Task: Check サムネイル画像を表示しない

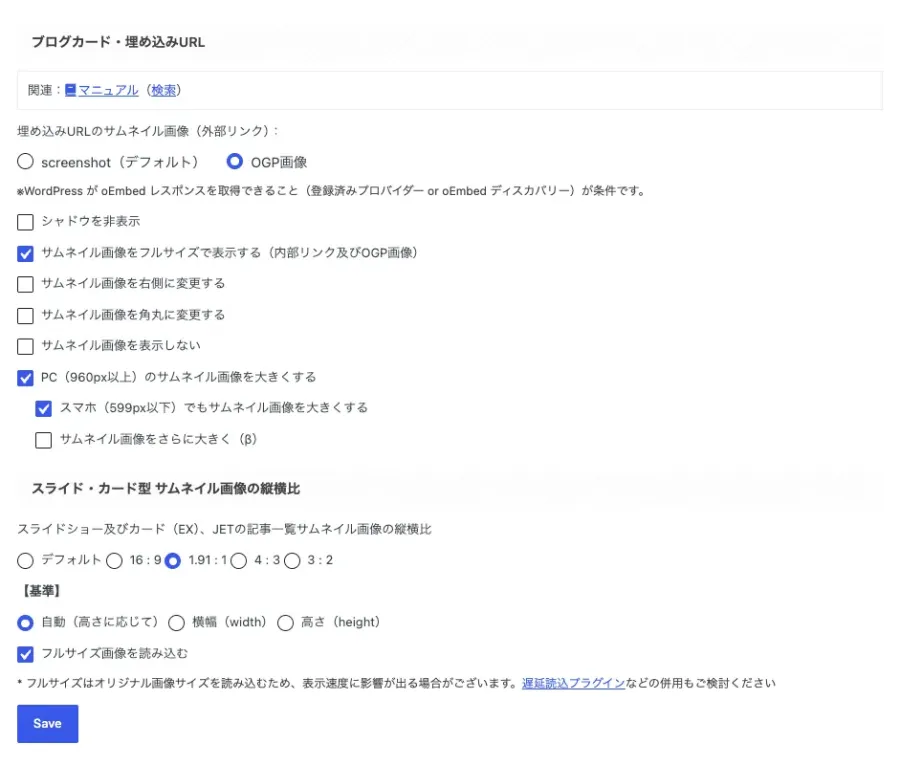Action: point(25,346)
